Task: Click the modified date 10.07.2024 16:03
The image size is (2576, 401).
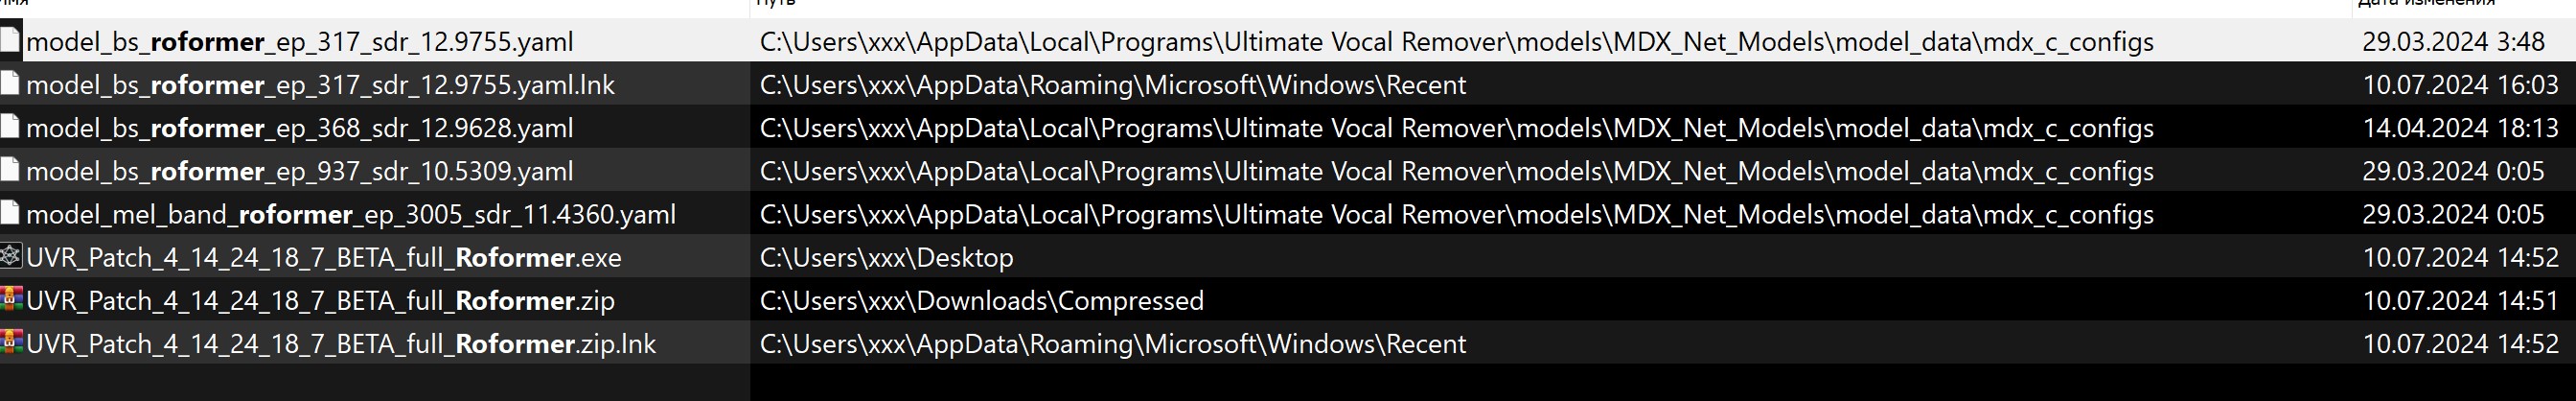Action: click(2460, 86)
